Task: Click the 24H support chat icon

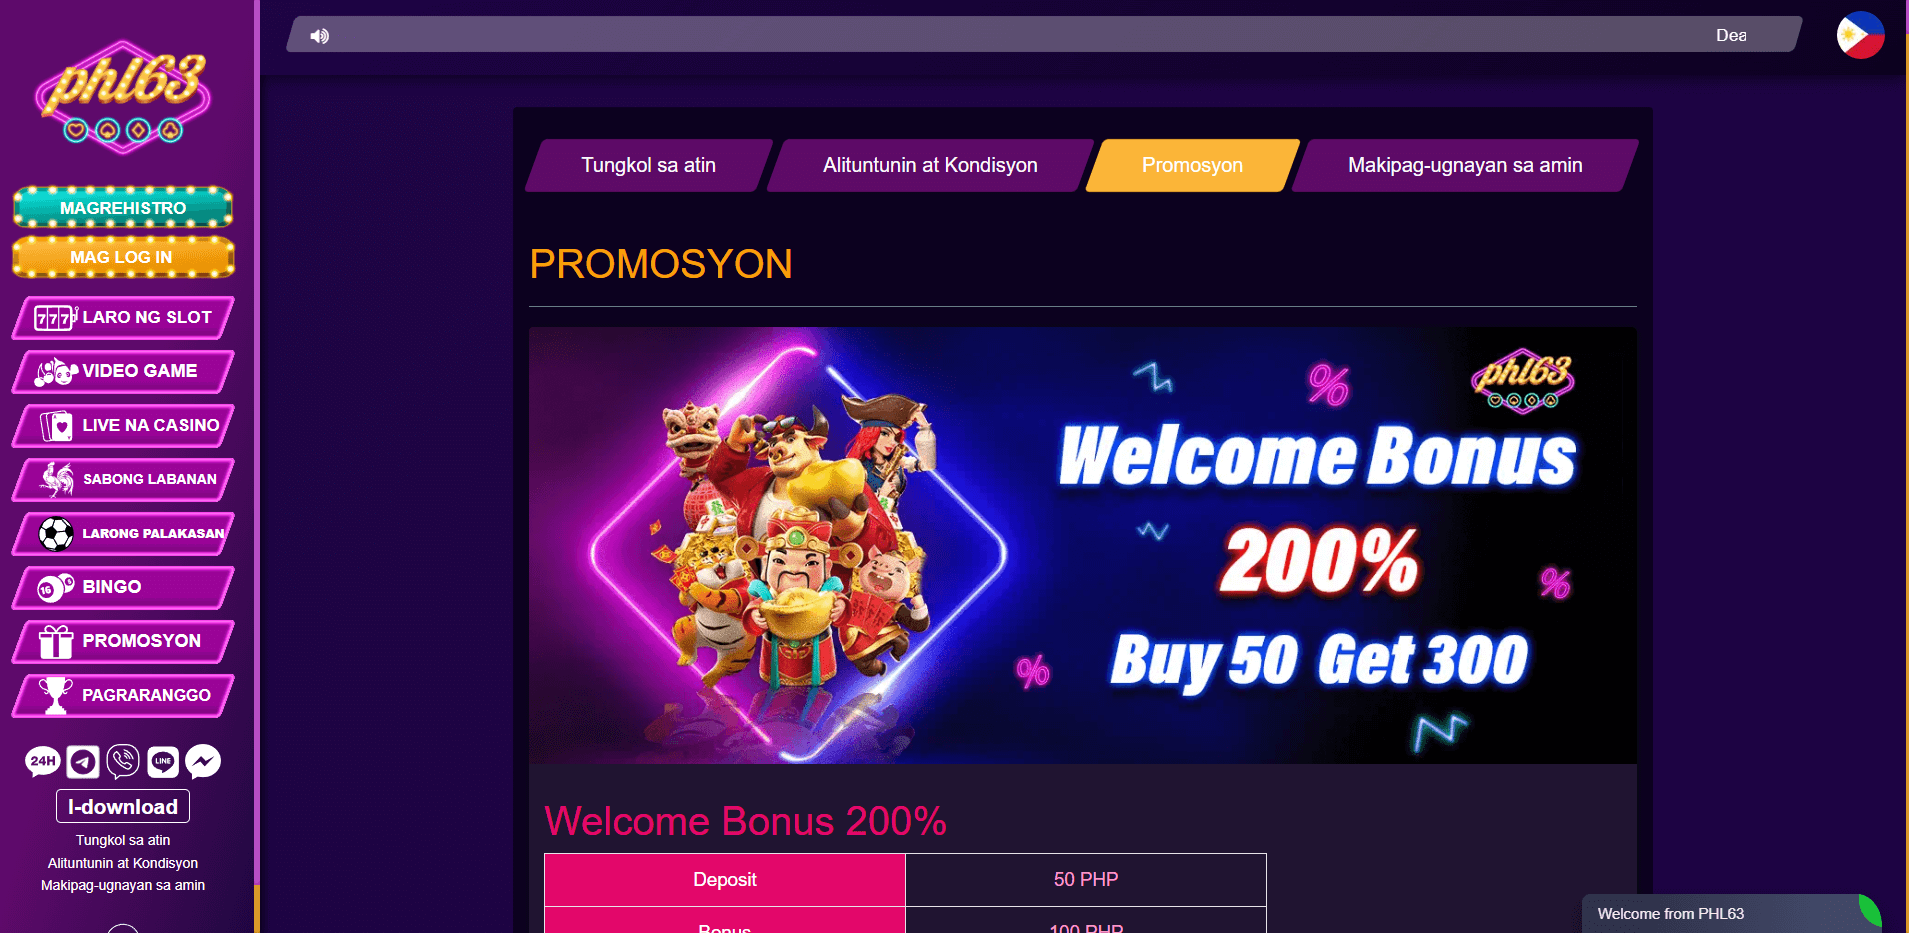Action: (x=43, y=762)
